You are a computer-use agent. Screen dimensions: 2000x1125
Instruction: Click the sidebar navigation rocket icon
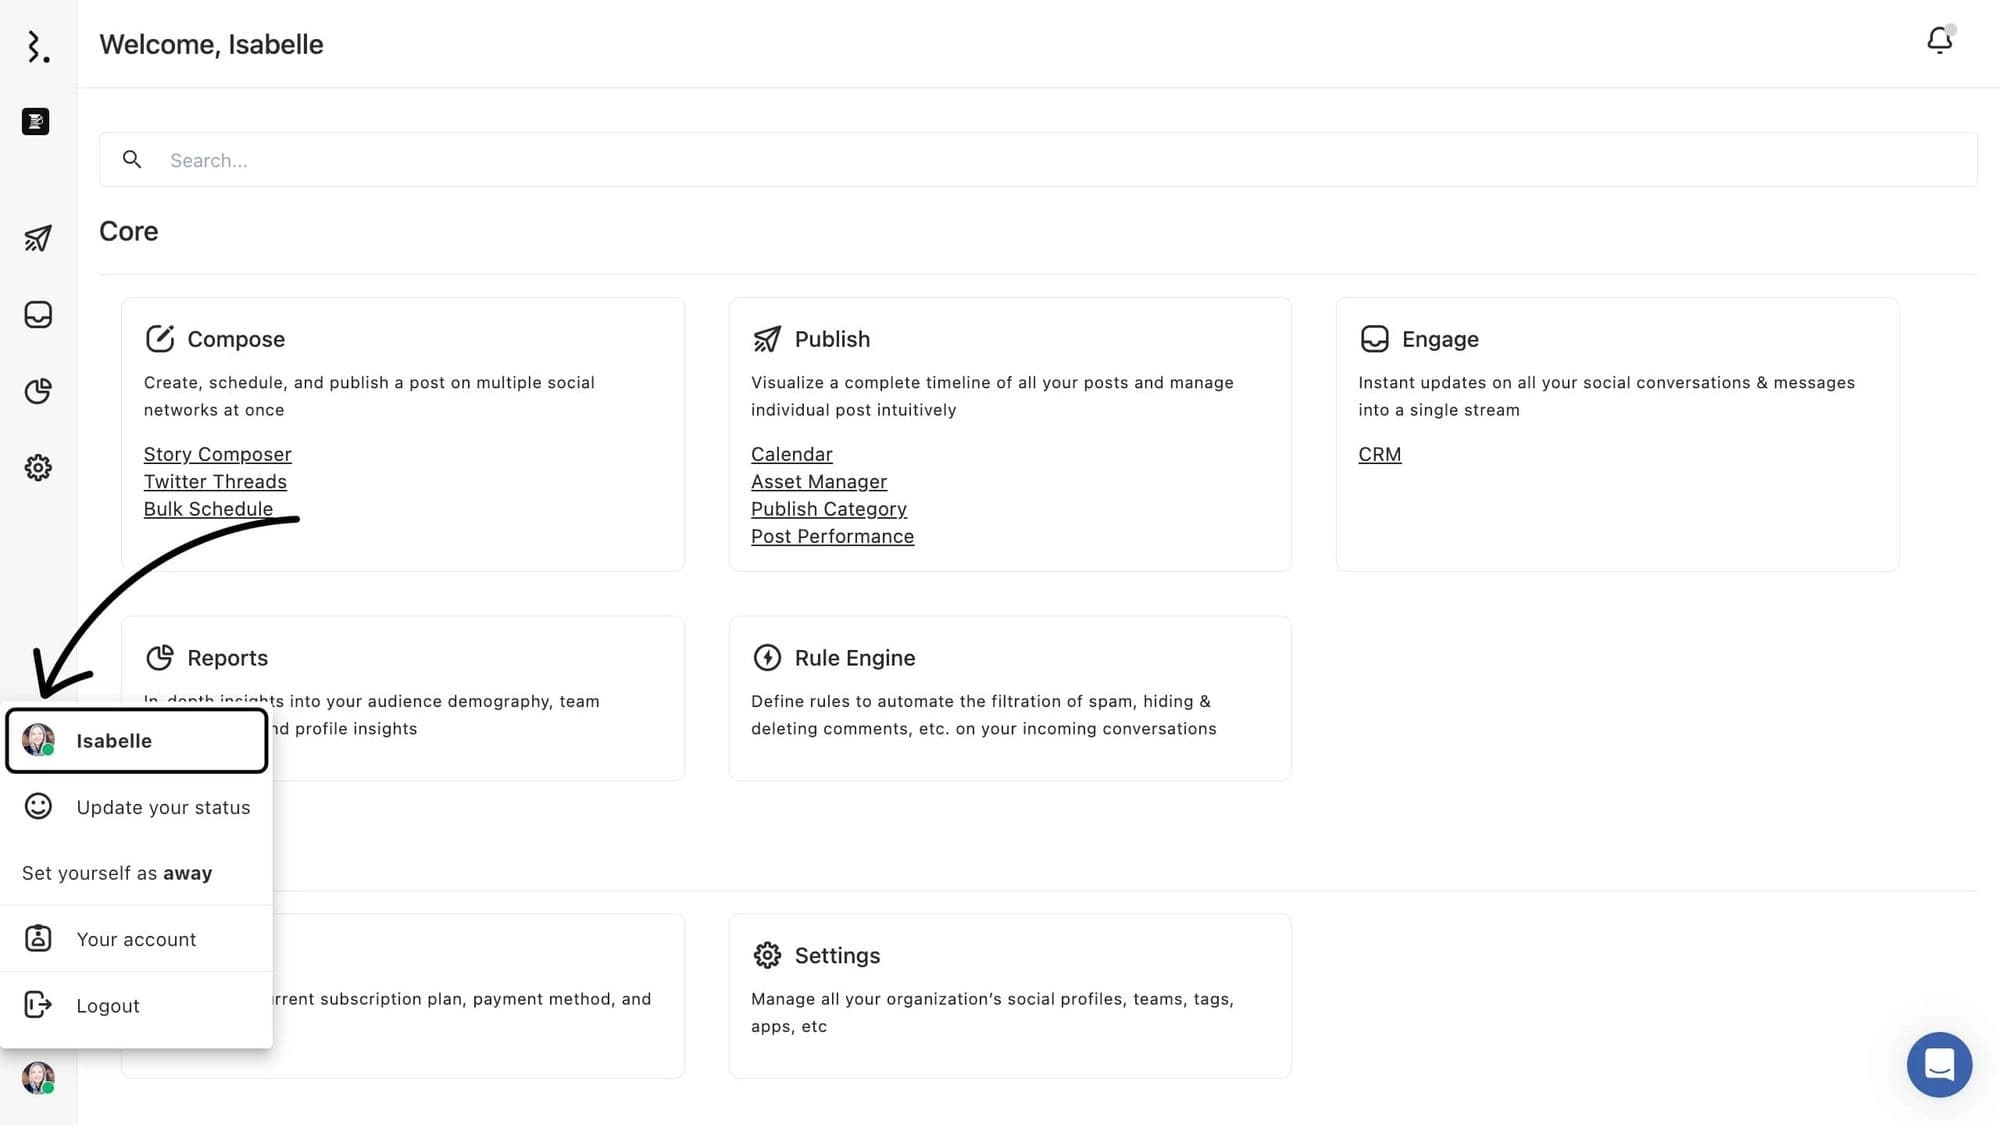[x=37, y=238]
